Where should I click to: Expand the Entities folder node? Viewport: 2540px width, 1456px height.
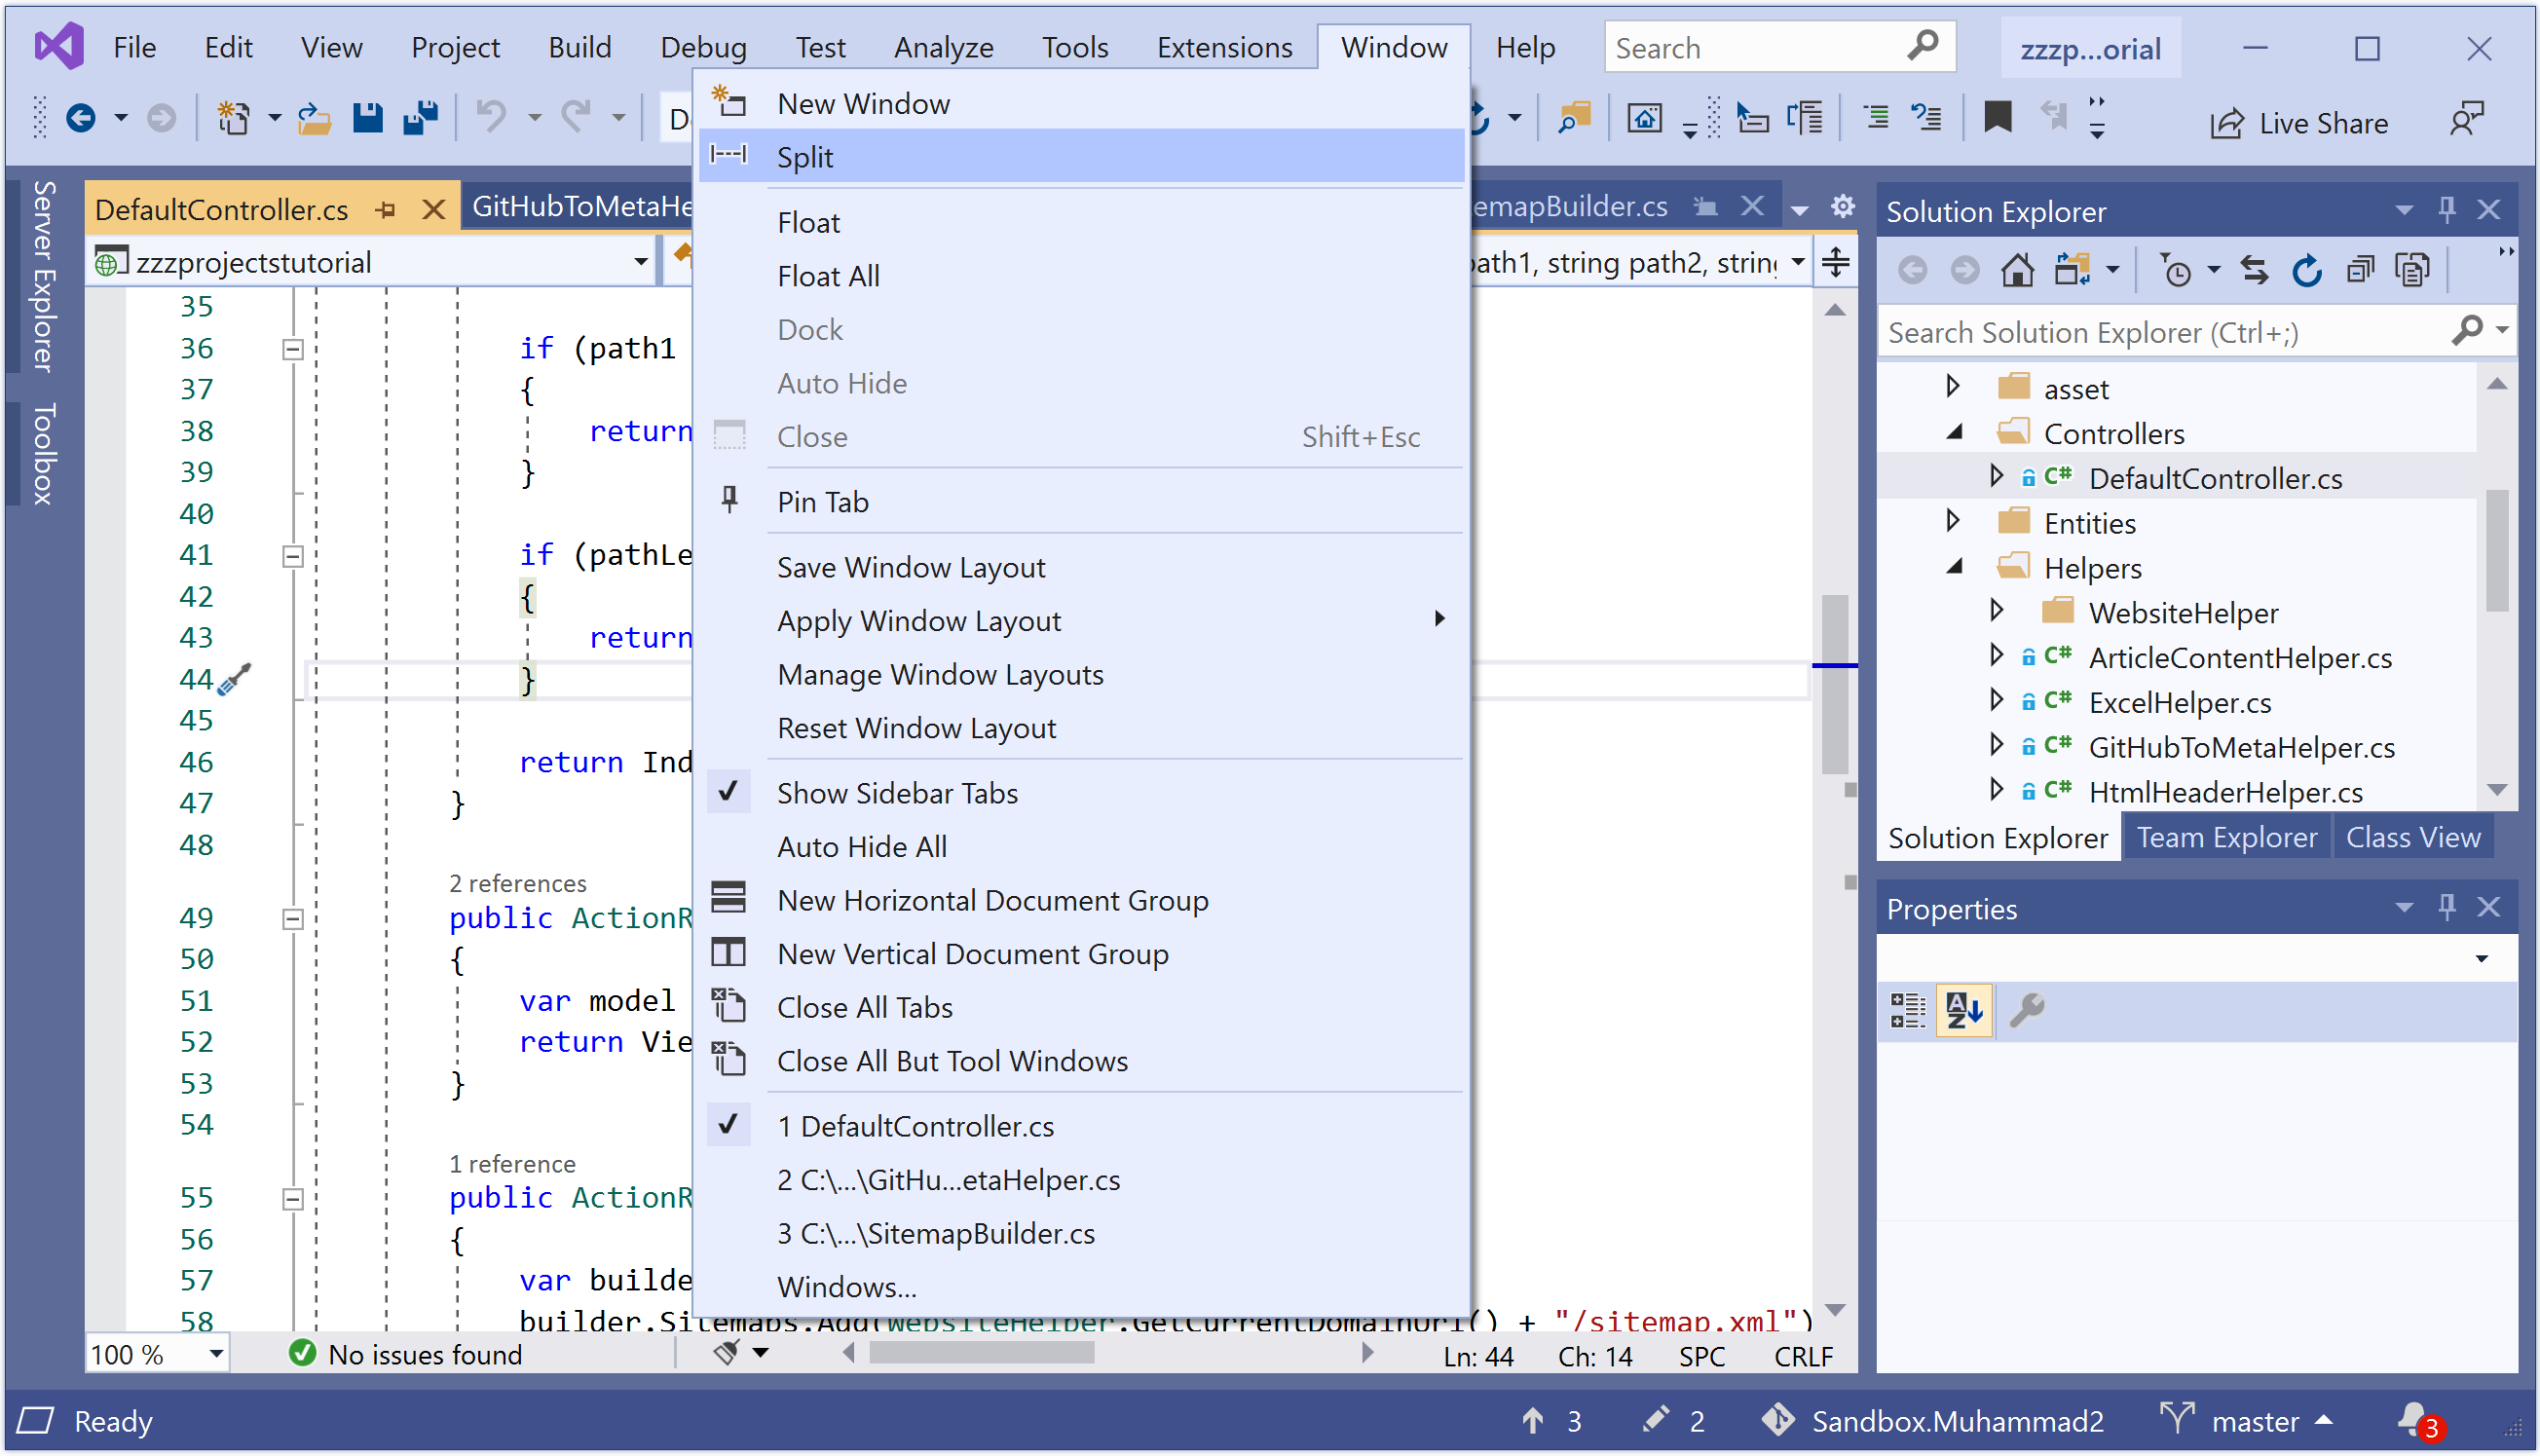coord(1952,522)
